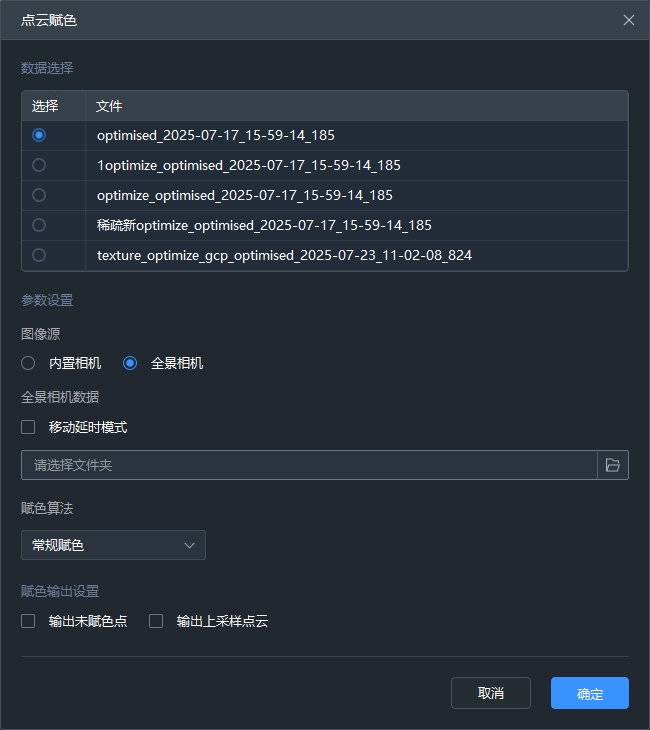Viewport: 650px width, 730px height.
Task: Click the folder browse icon
Action: pos(613,465)
